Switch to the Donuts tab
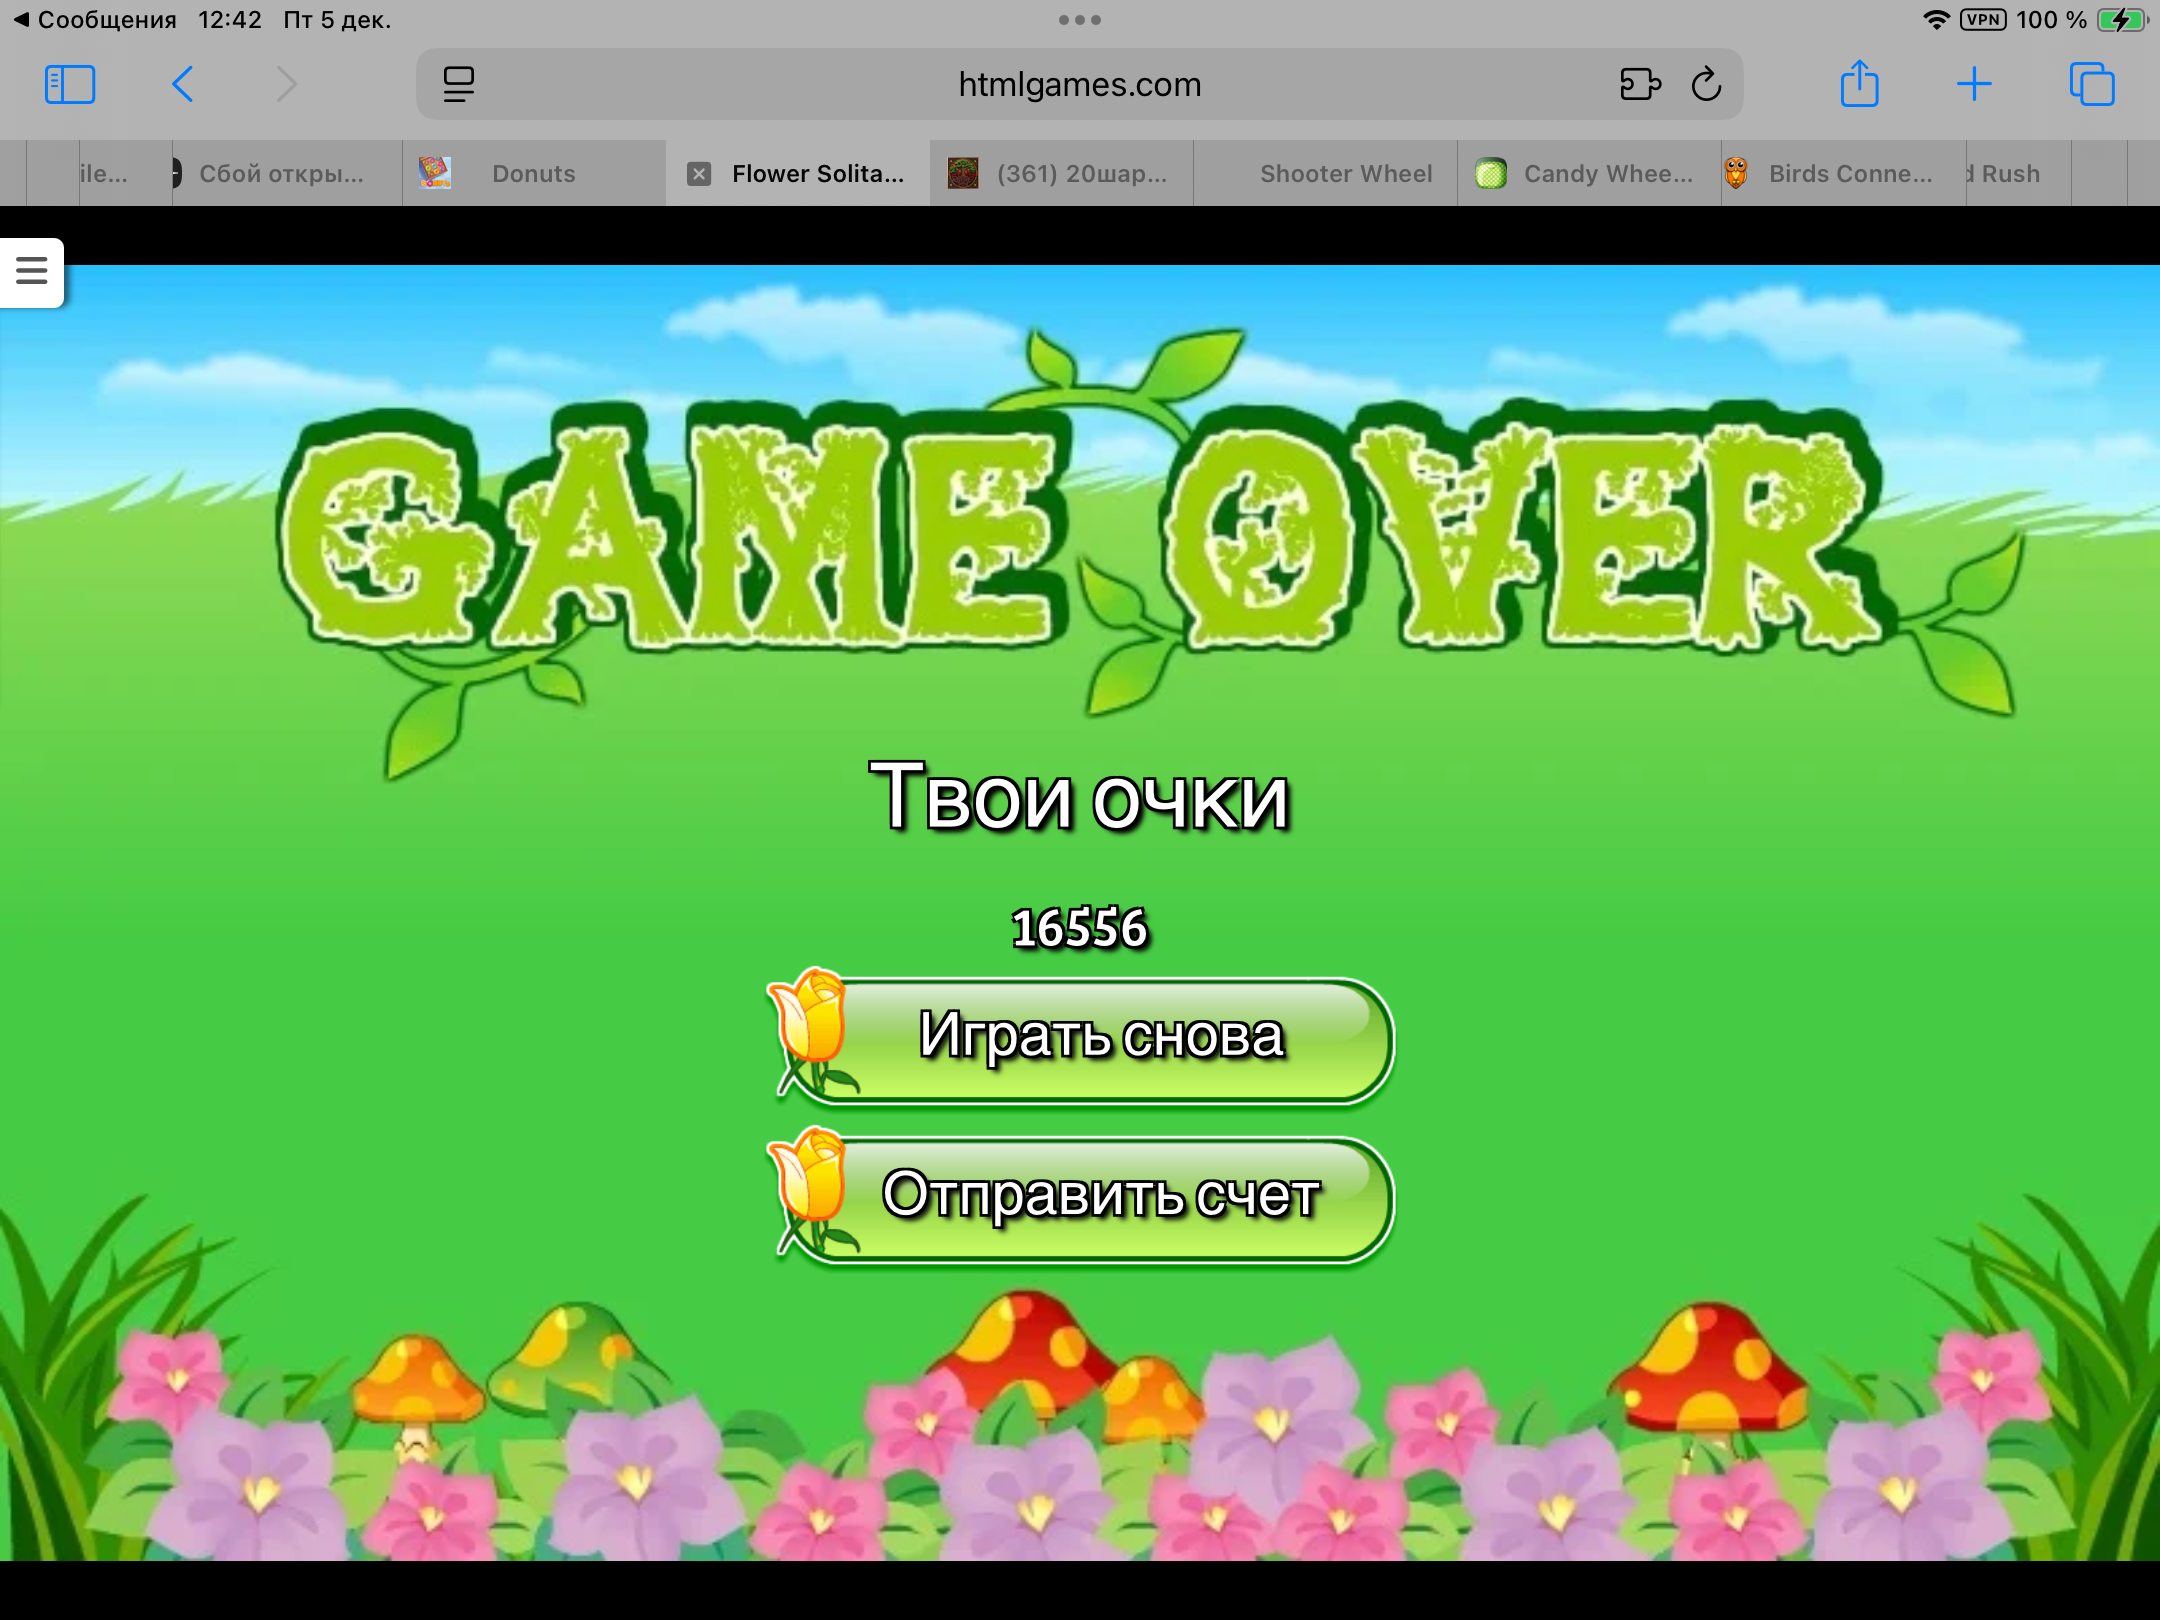 (x=533, y=174)
